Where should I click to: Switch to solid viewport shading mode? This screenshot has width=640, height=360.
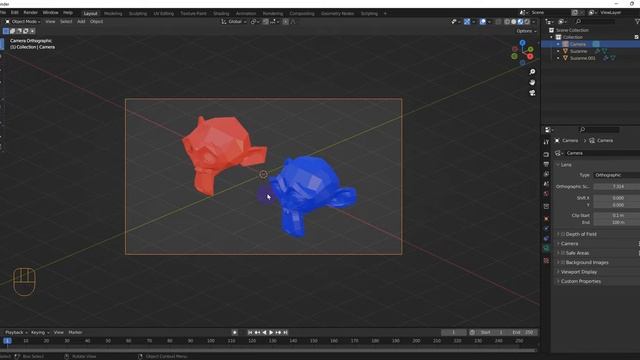(513, 22)
